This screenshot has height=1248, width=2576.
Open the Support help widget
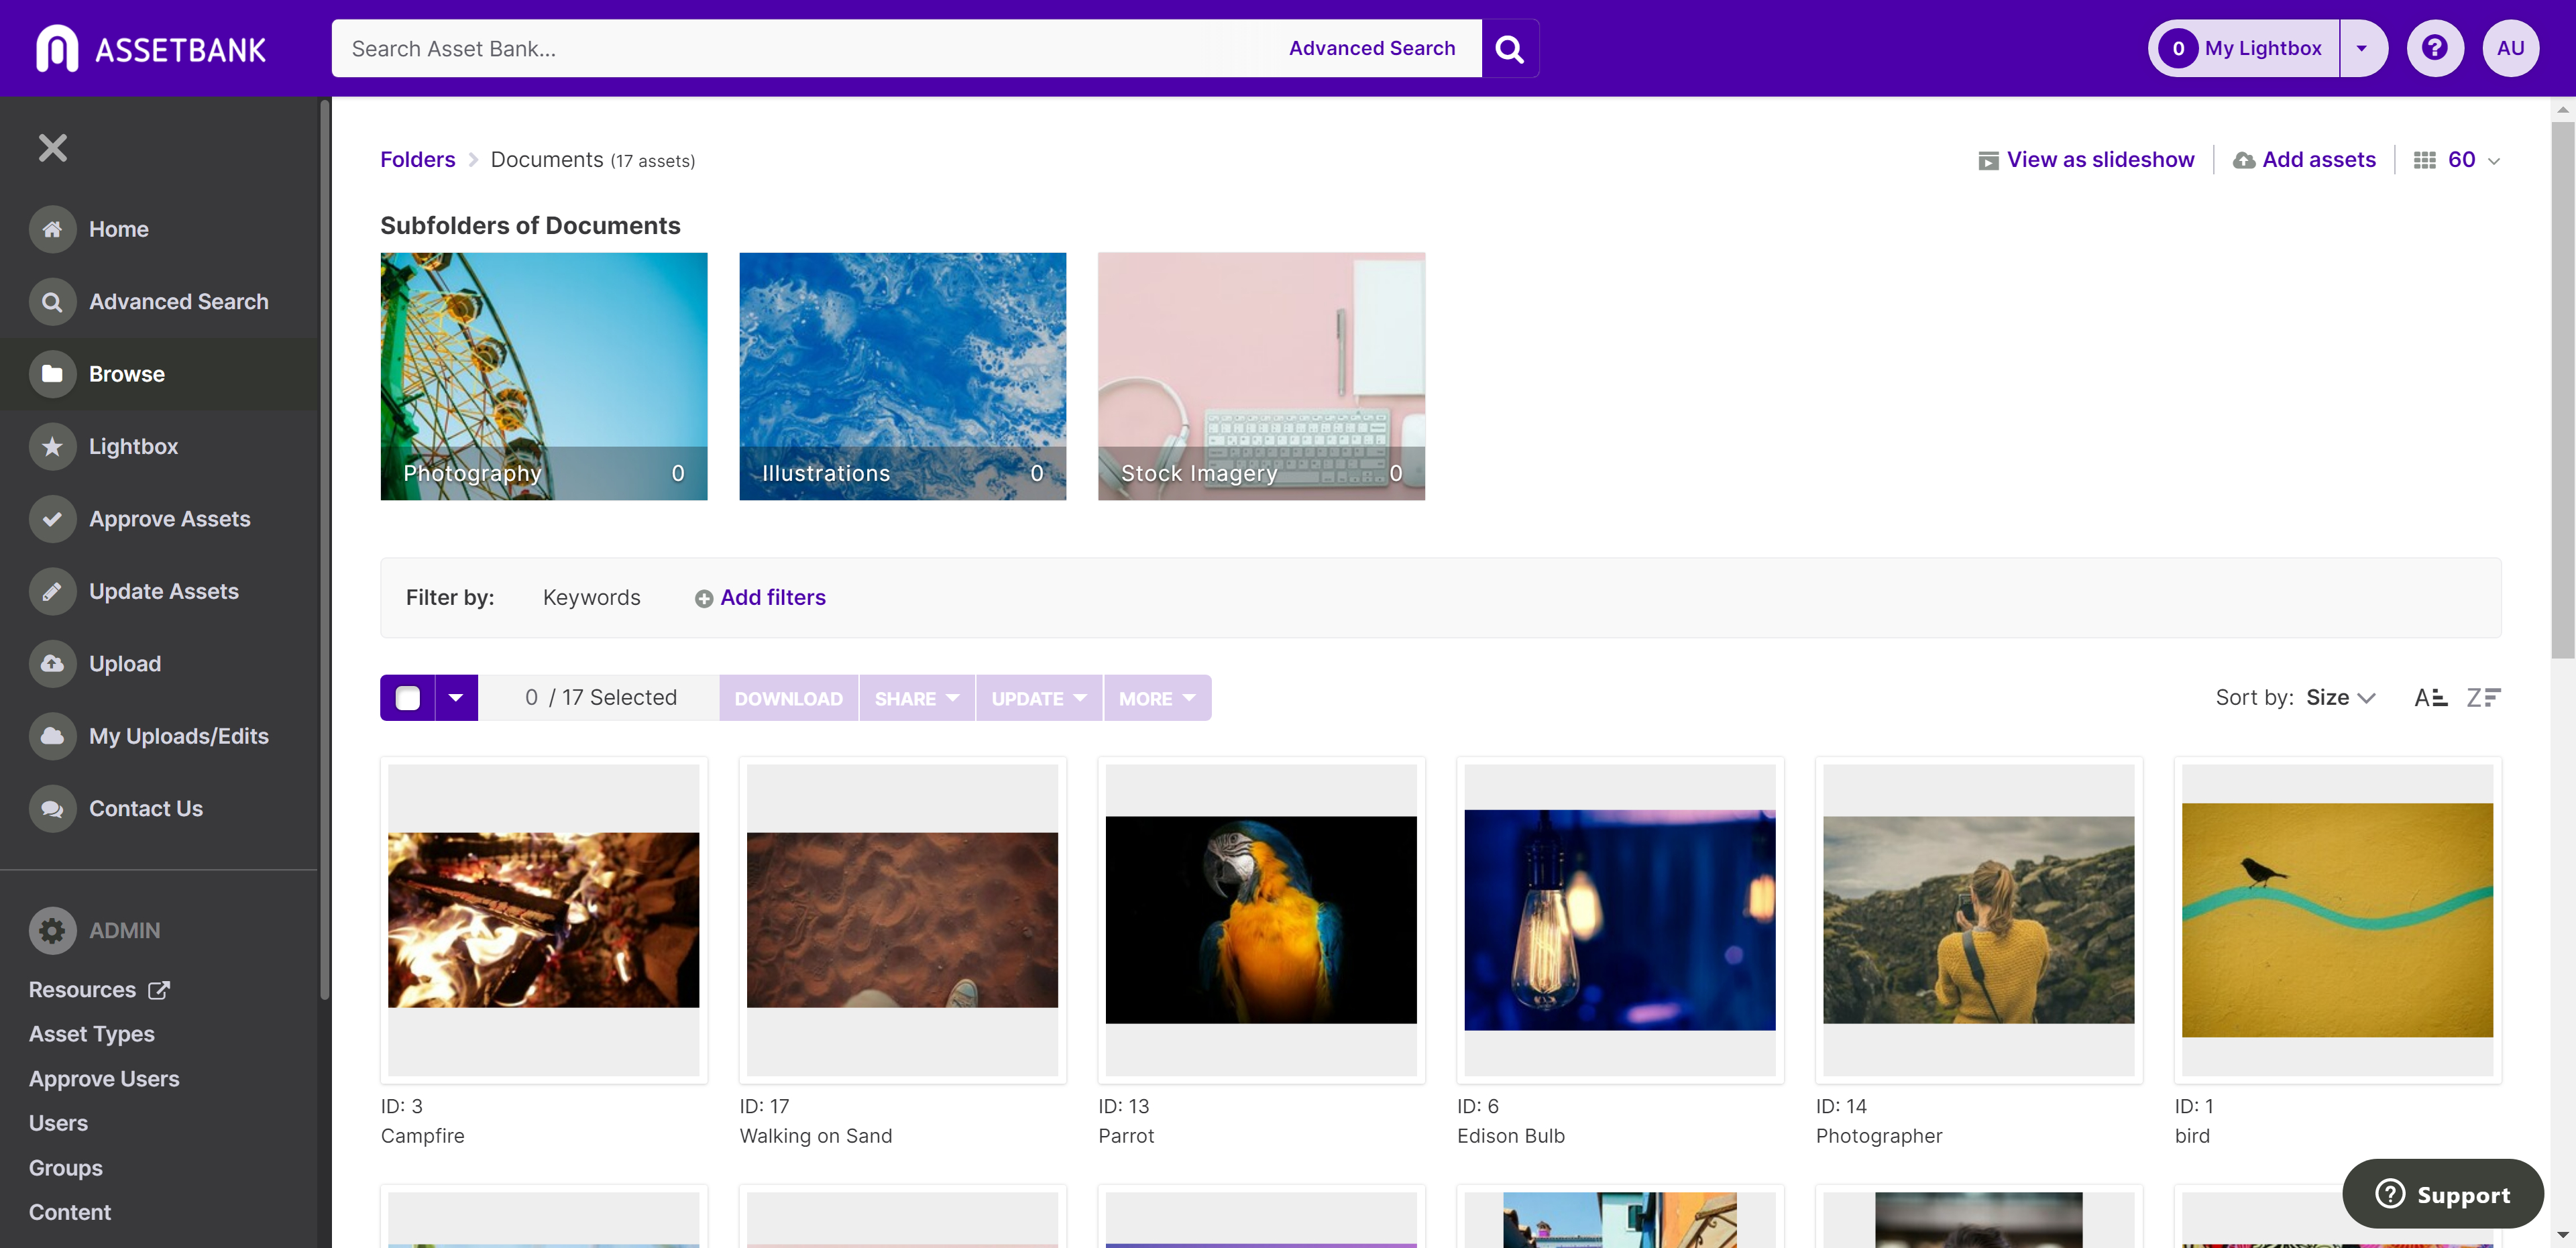[2443, 1194]
